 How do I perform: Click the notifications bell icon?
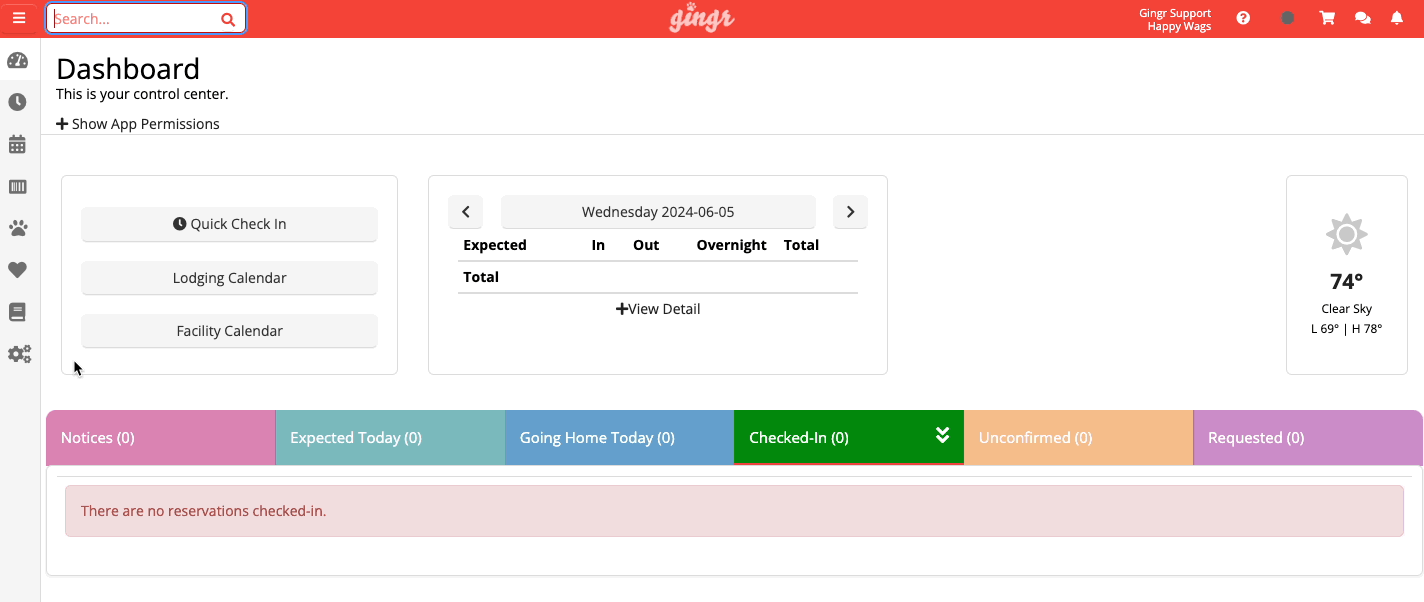(1397, 18)
